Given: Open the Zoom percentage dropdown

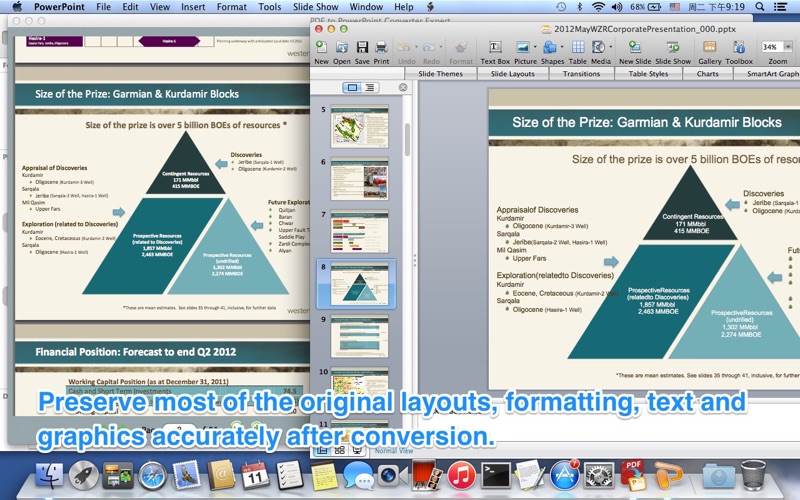Looking at the screenshot, I should pos(788,47).
